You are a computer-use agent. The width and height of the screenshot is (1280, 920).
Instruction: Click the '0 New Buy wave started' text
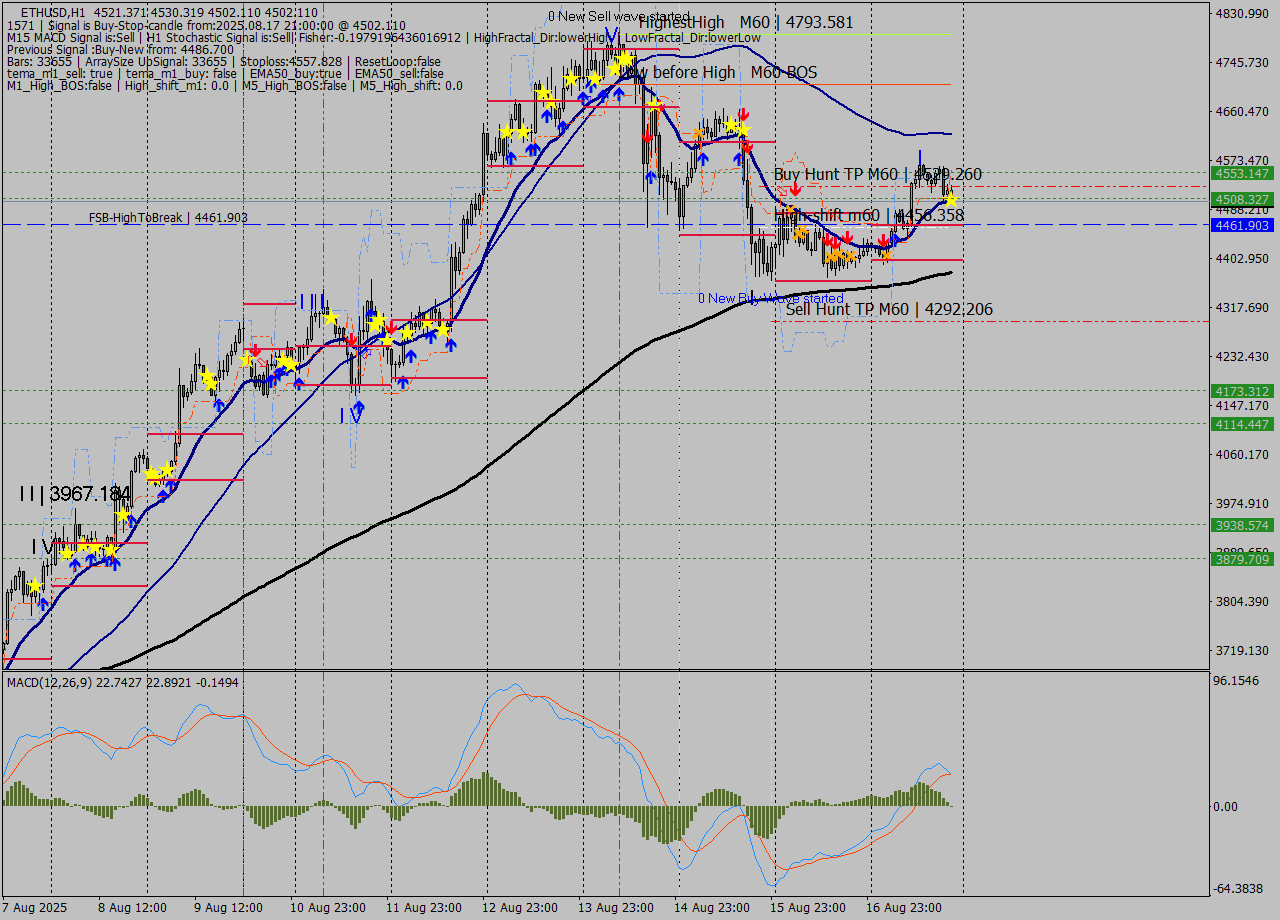coord(770,298)
